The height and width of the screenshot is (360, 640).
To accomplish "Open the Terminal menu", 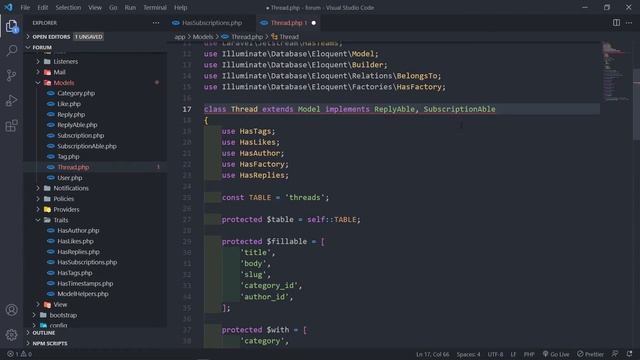I will (155, 8).
